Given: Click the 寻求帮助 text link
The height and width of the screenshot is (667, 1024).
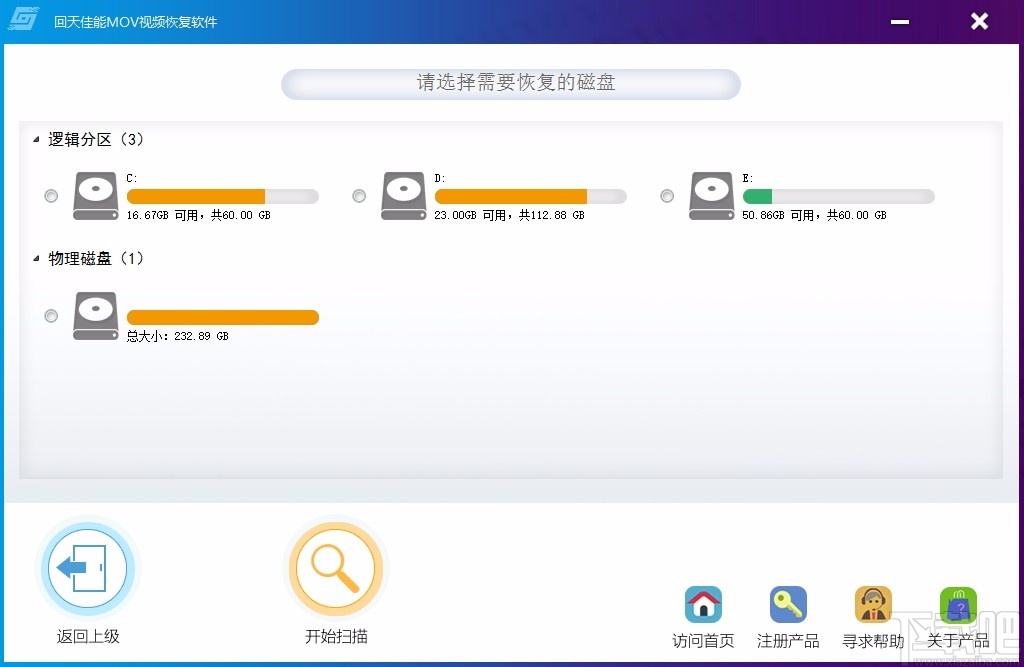Looking at the screenshot, I should [x=872, y=638].
